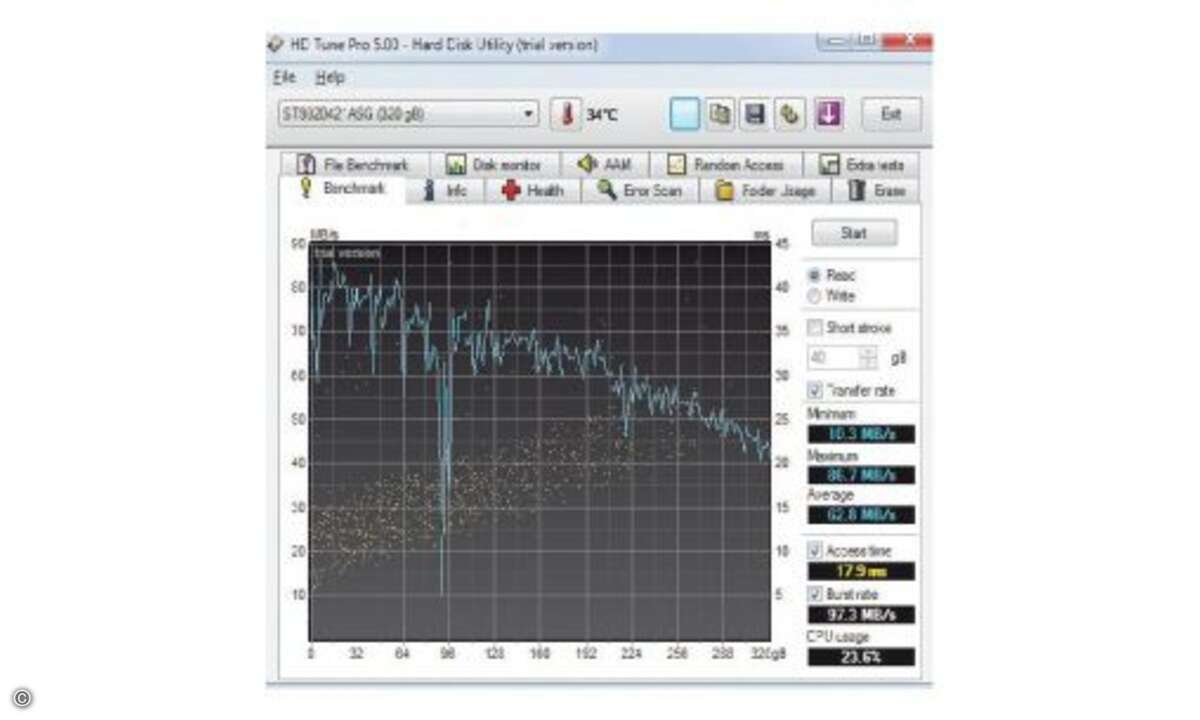Viewport: 1200px width, 720px height.
Task: Open the Extra tests tab
Action: pyautogui.click(x=862, y=165)
